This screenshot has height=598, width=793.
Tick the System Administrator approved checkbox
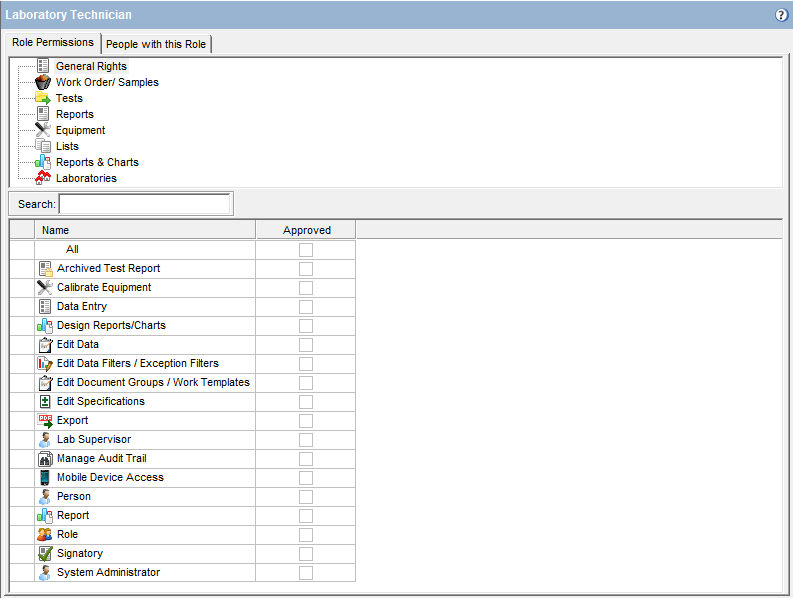coord(306,573)
